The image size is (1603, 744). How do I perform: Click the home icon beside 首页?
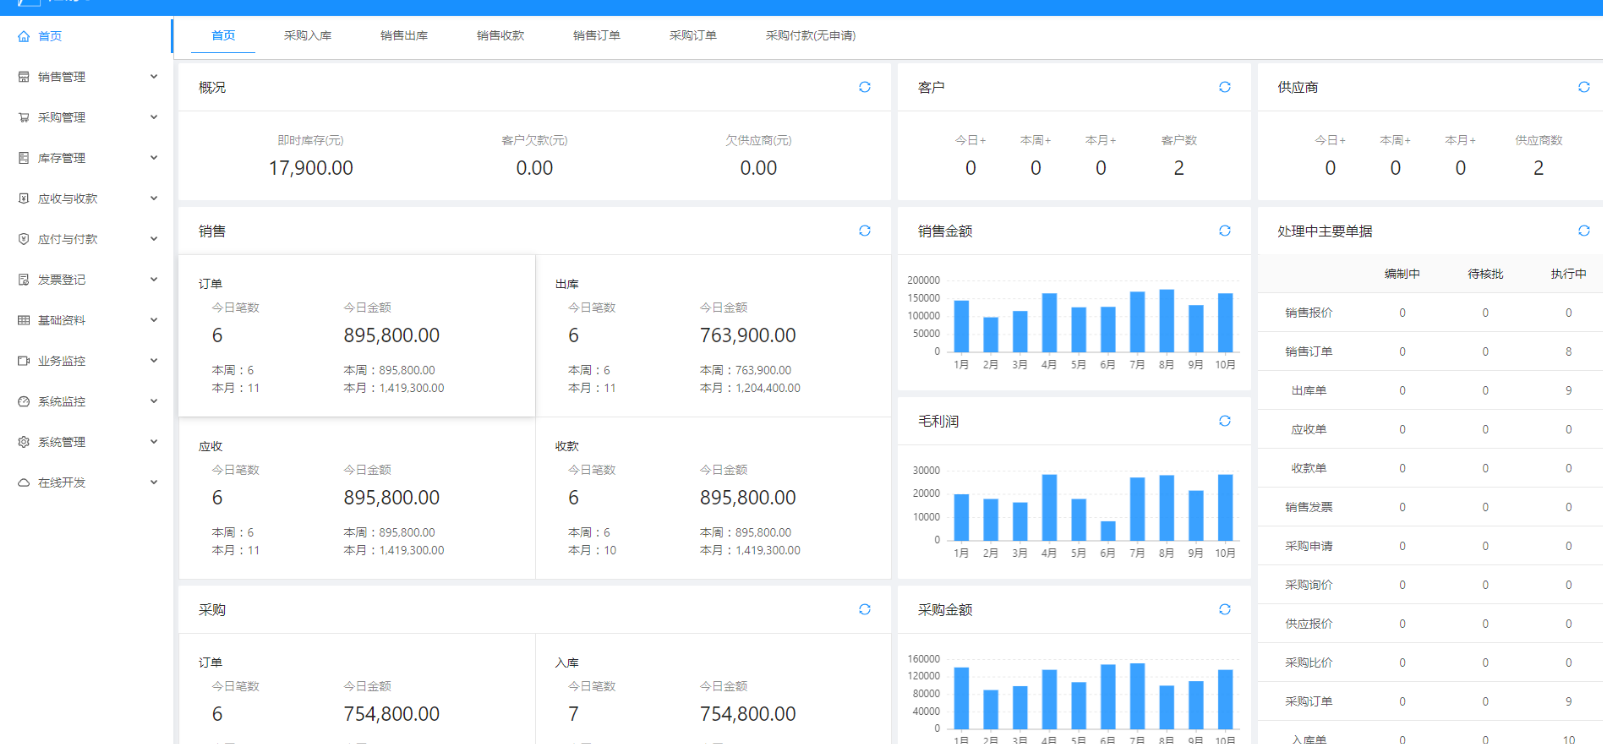pyautogui.click(x=24, y=36)
